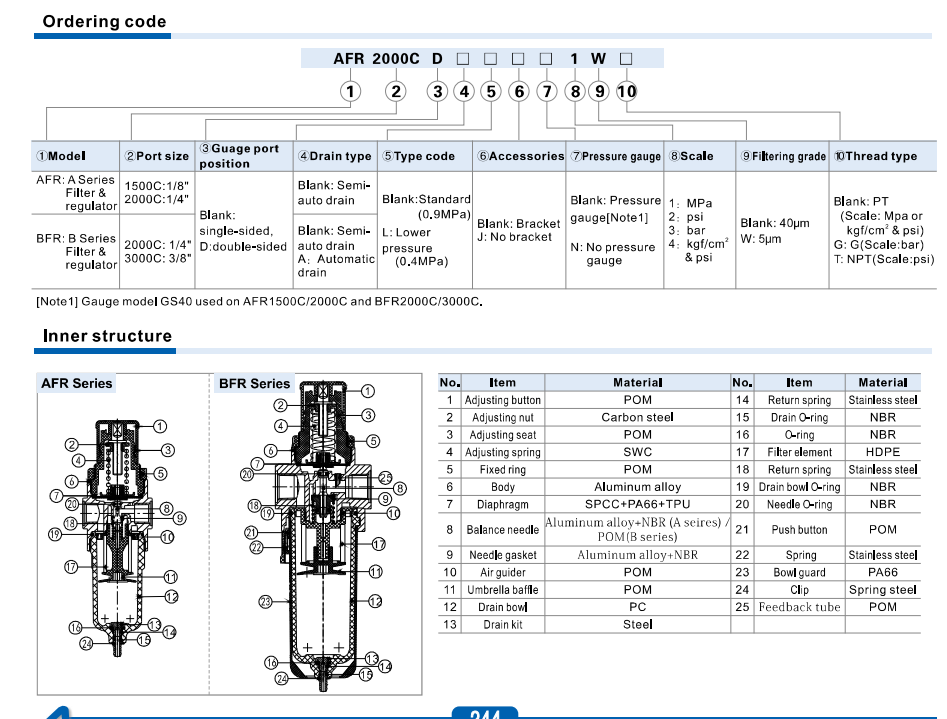947x719 pixels.
Task: Click the "Diaphragm" item cell
Action: coord(502,504)
